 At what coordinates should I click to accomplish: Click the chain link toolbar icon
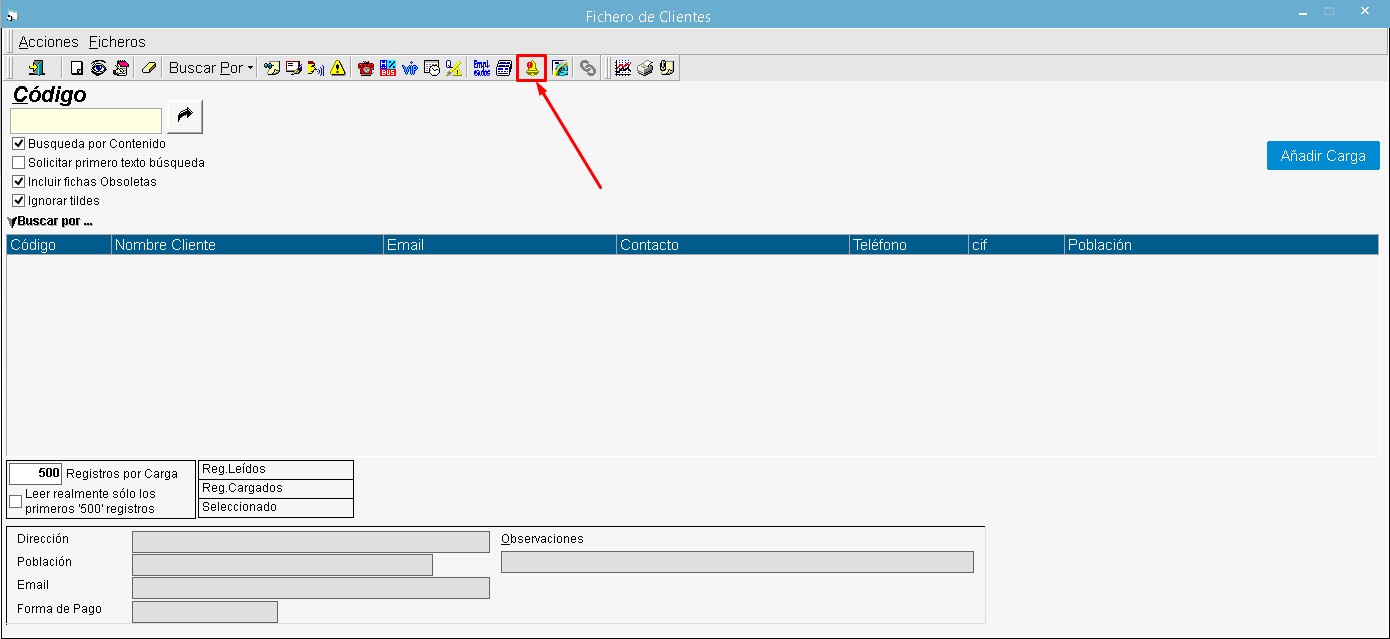point(588,68)
